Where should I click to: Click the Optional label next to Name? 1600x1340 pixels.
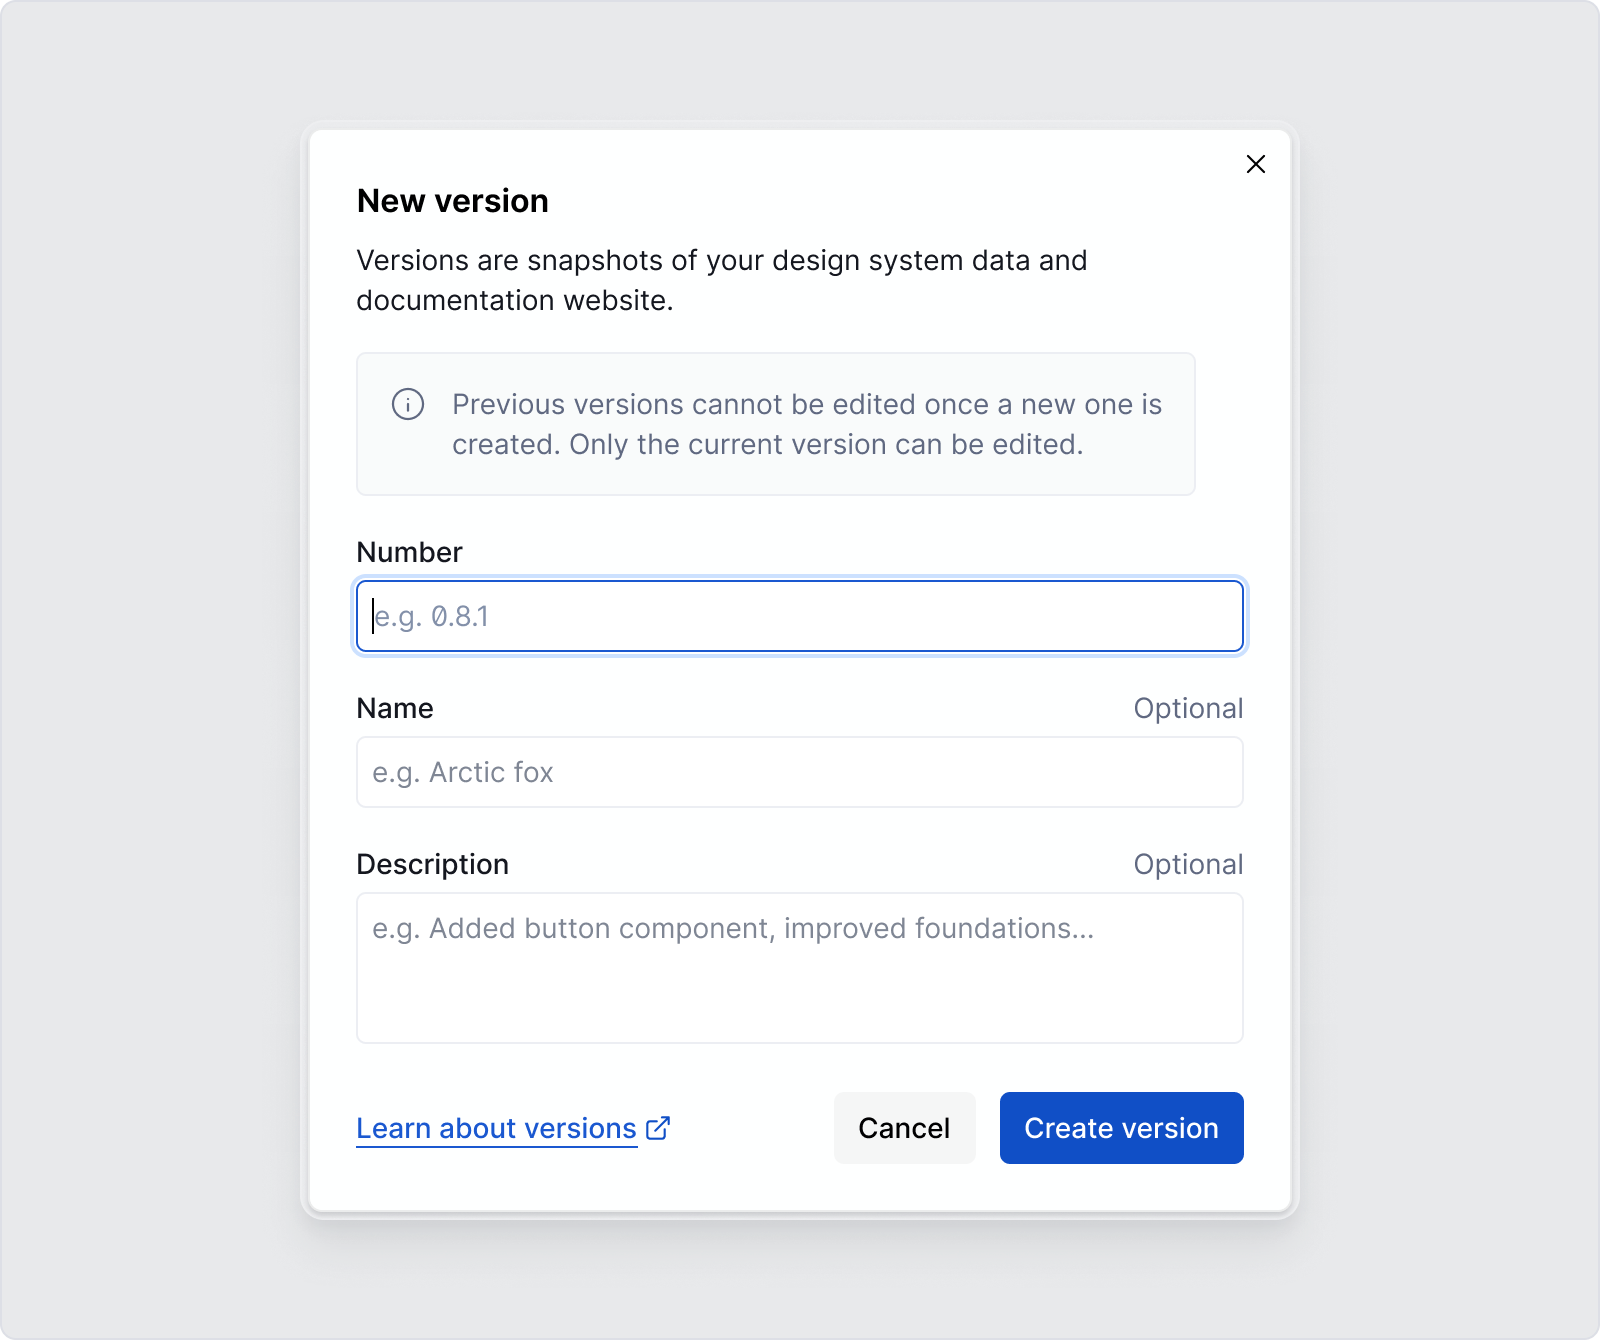click(x=1187, y=707)
